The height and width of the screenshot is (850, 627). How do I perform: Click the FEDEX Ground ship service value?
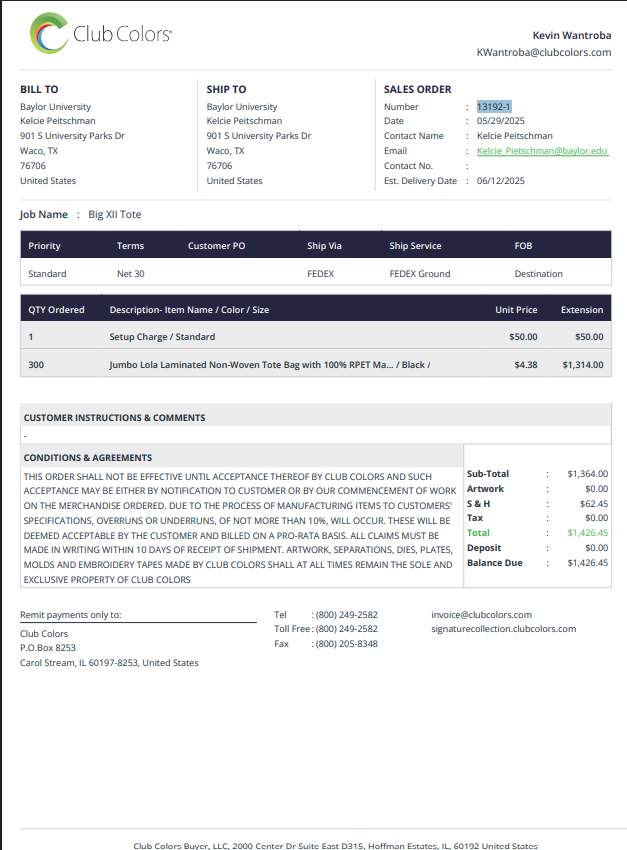tap(419, 274)
